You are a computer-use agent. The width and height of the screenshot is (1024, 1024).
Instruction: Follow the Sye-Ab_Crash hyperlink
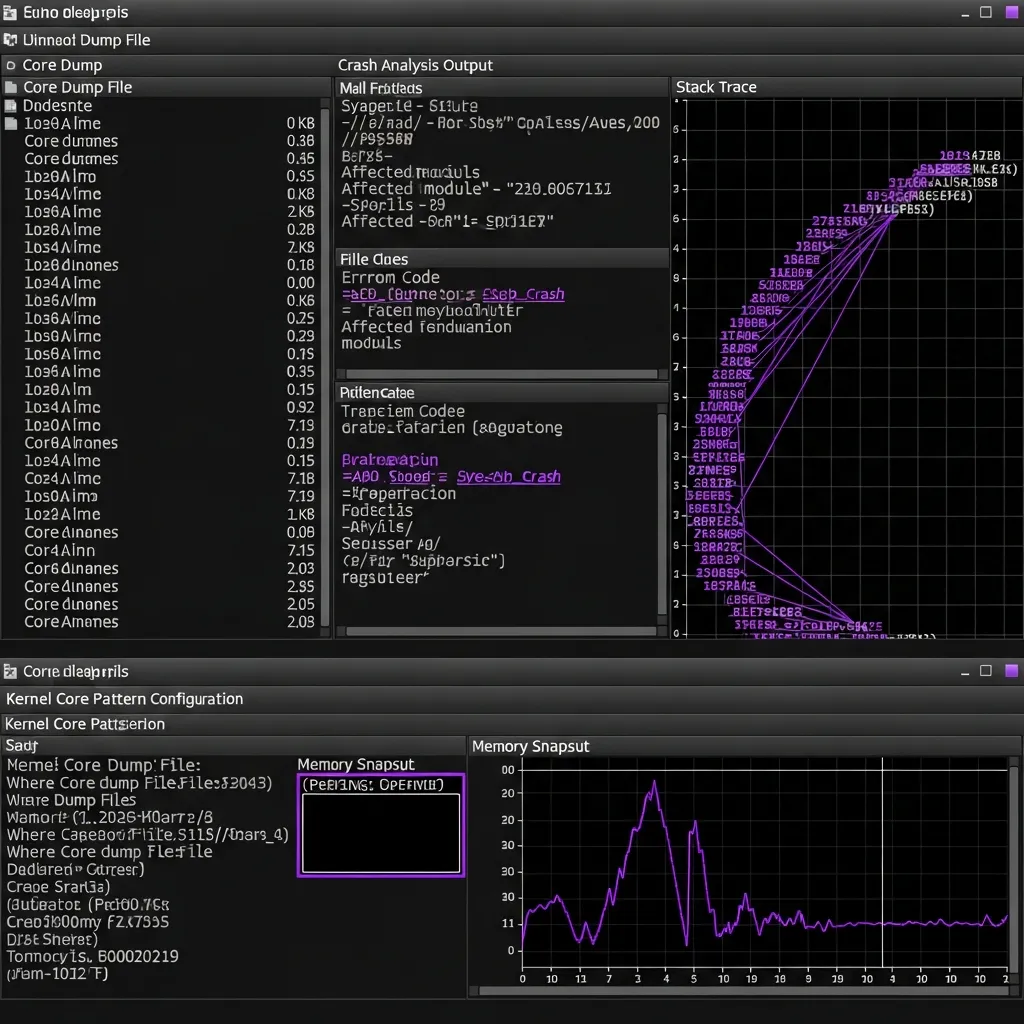point(509,476)
